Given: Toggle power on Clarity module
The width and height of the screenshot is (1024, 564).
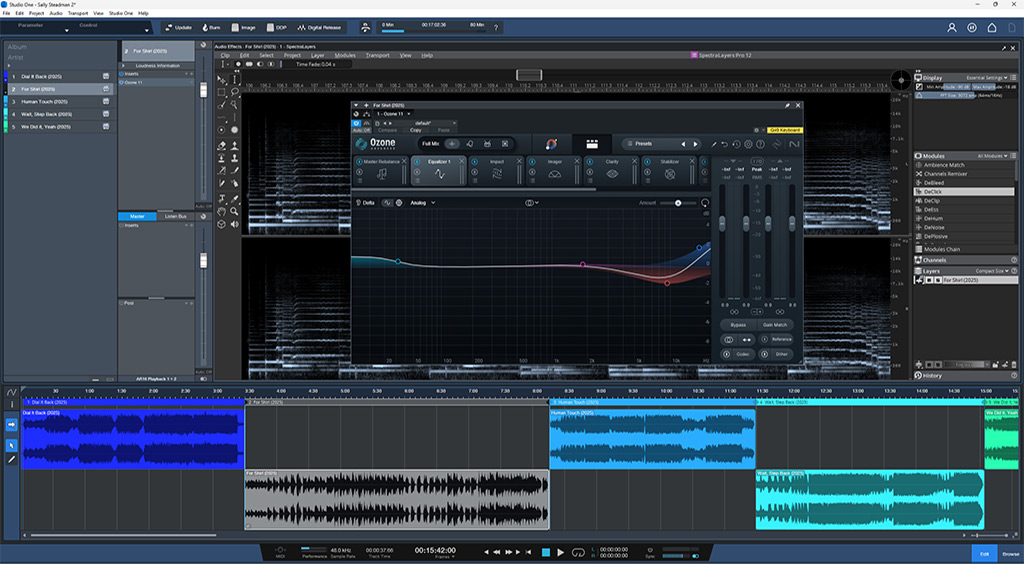Looking at the screenshot, I should click(x=589, y=161).
